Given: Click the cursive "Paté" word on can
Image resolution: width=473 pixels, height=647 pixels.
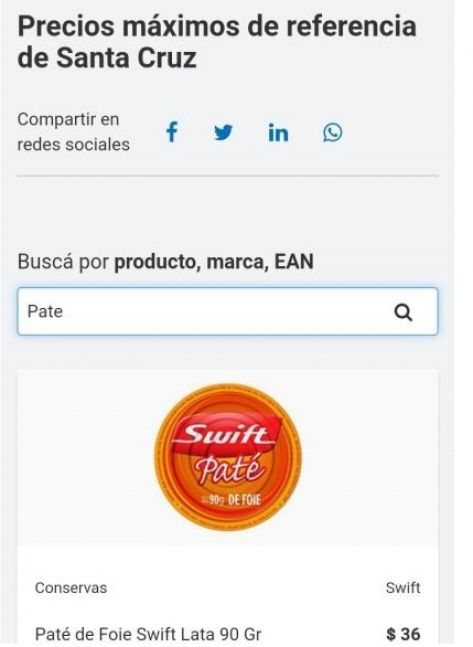Looking at the screenshot, I should [229, 469].
